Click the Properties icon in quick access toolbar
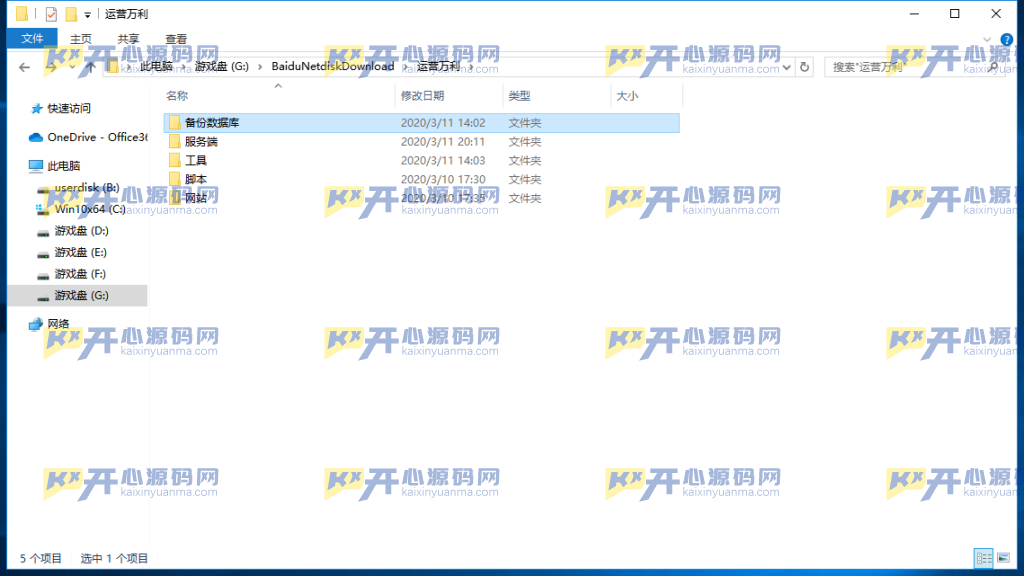 pos(51,14)
